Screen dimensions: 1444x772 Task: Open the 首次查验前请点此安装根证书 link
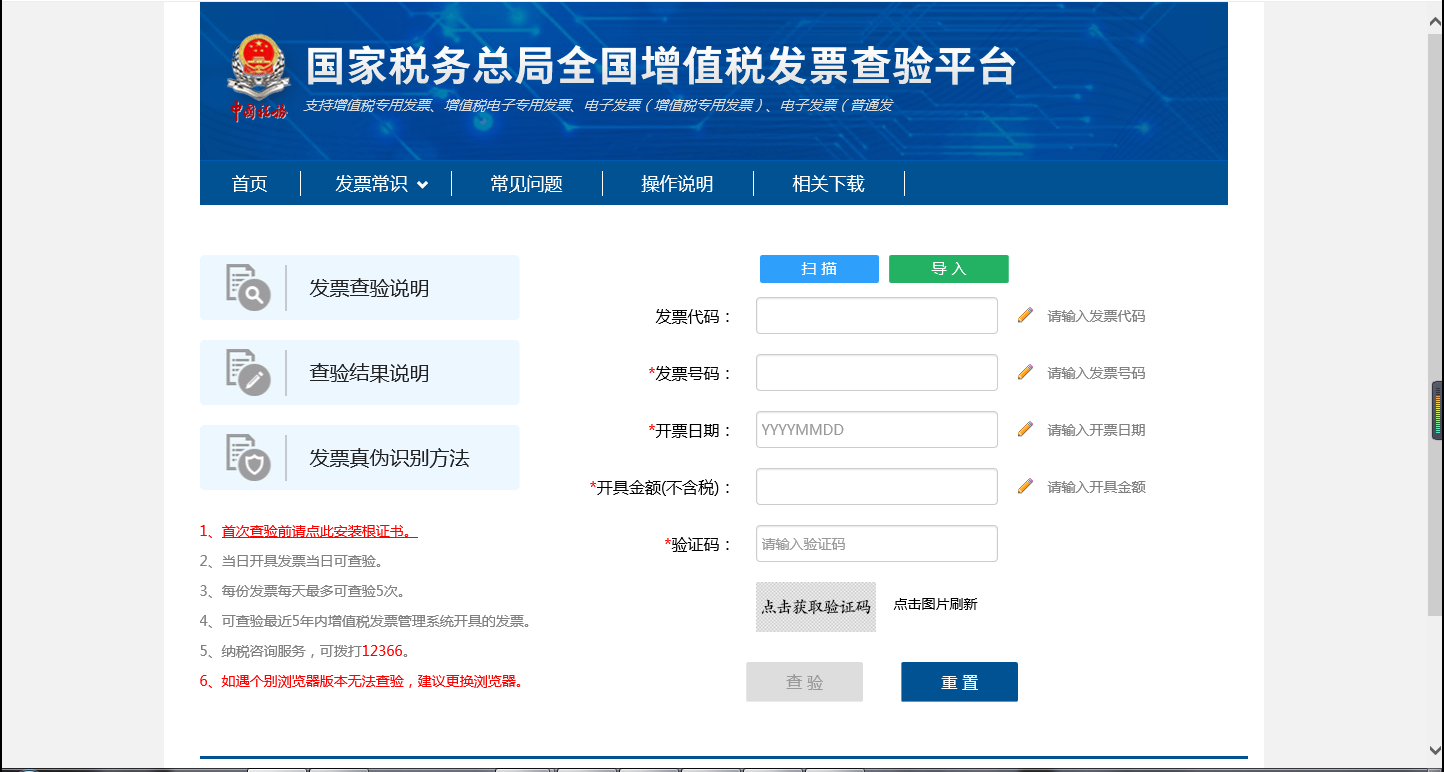[320, 531]
